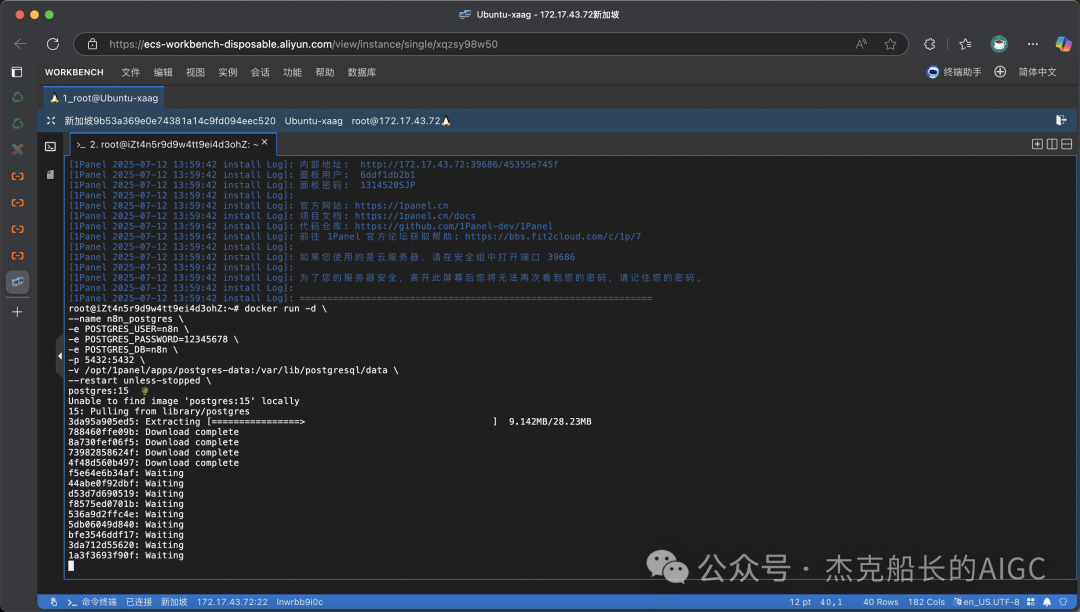Open the terminal panel icon

tap(50, 147)
